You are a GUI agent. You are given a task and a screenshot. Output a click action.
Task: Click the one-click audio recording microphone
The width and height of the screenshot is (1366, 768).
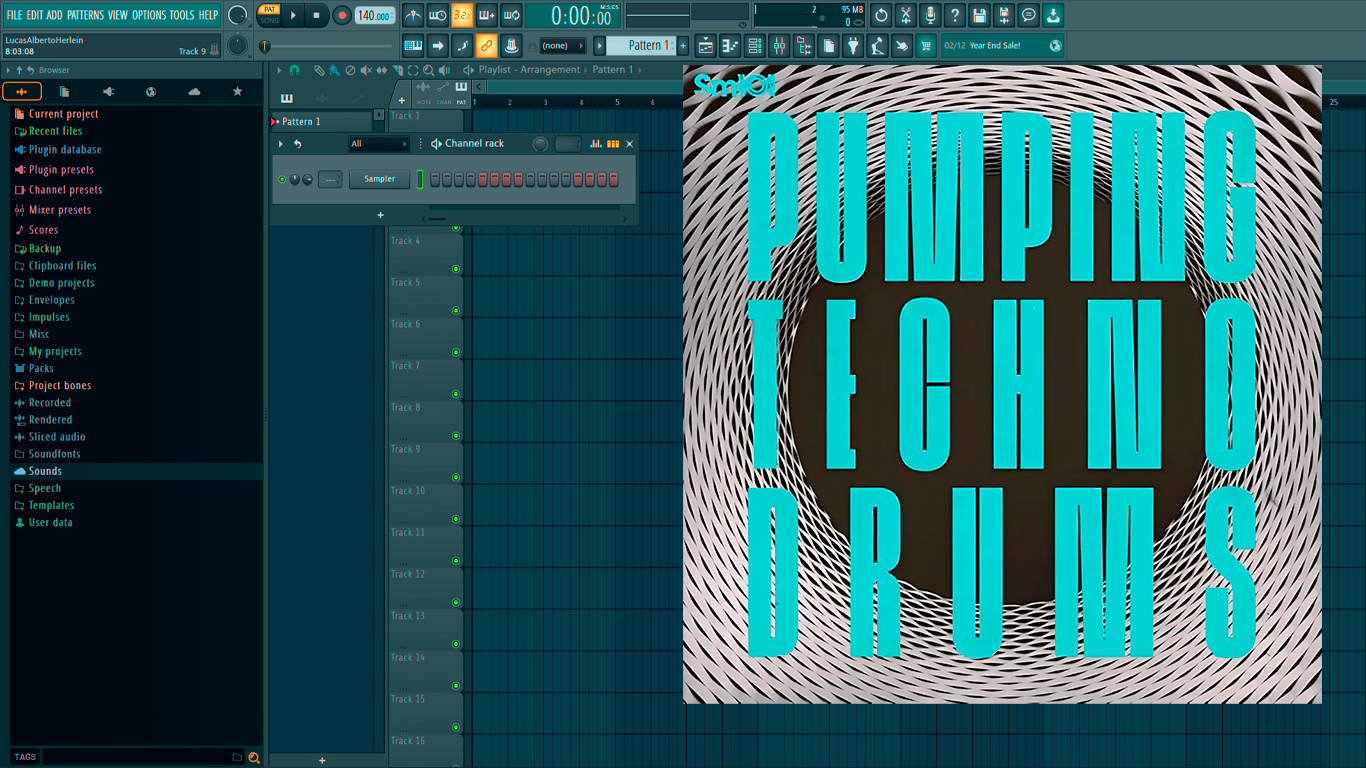pyautogui.click(x=930, y=15)
